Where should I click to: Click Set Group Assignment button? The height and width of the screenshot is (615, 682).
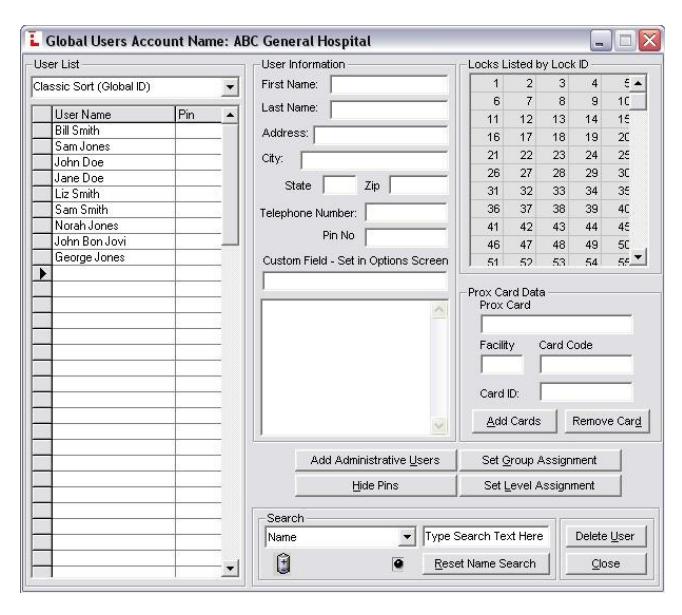click(x=539, y=460)
